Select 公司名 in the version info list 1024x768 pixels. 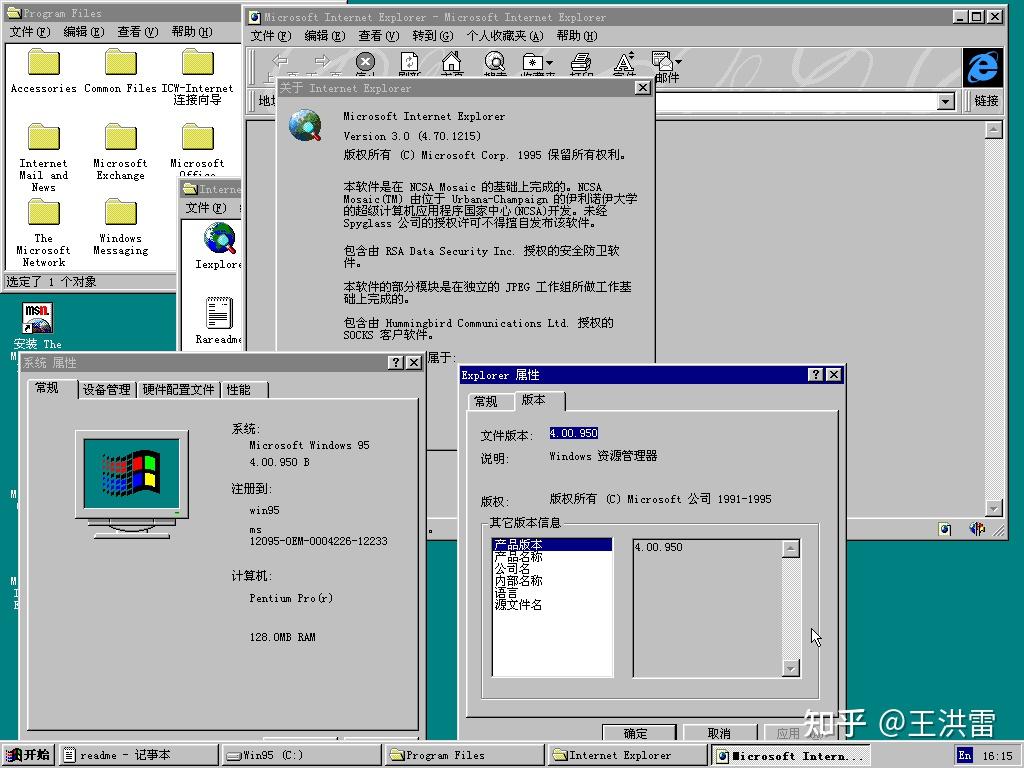pyautogui.click(x=513, y=570)
